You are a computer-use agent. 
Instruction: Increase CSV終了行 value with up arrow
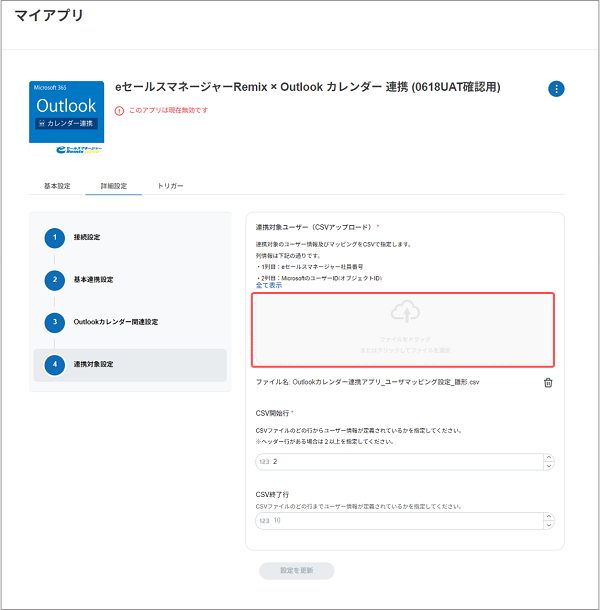coord(548,516)
